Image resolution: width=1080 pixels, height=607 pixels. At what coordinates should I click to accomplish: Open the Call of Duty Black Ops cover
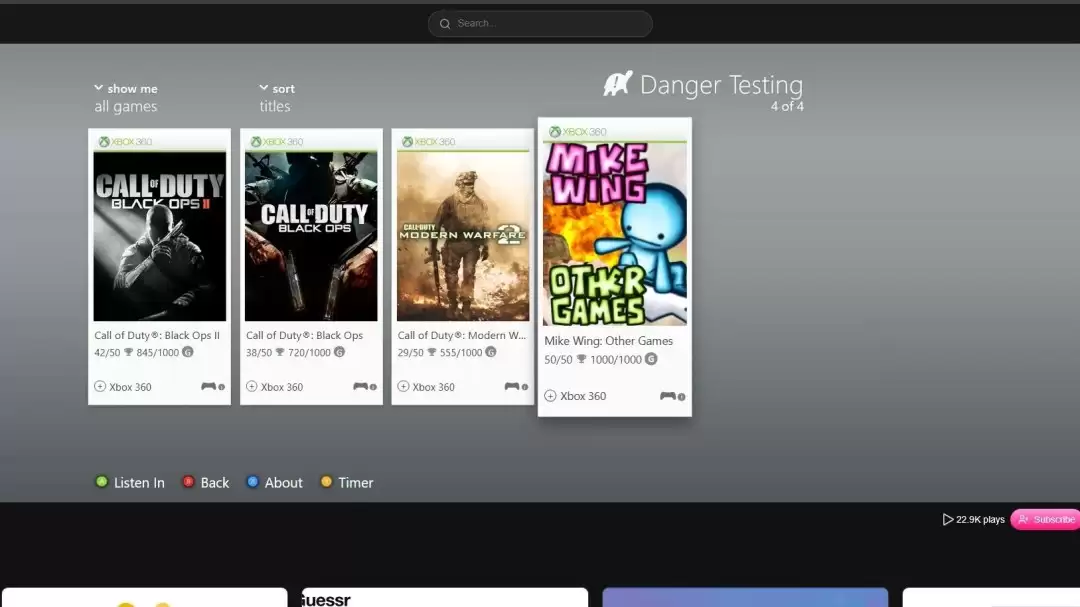(311, 236)
